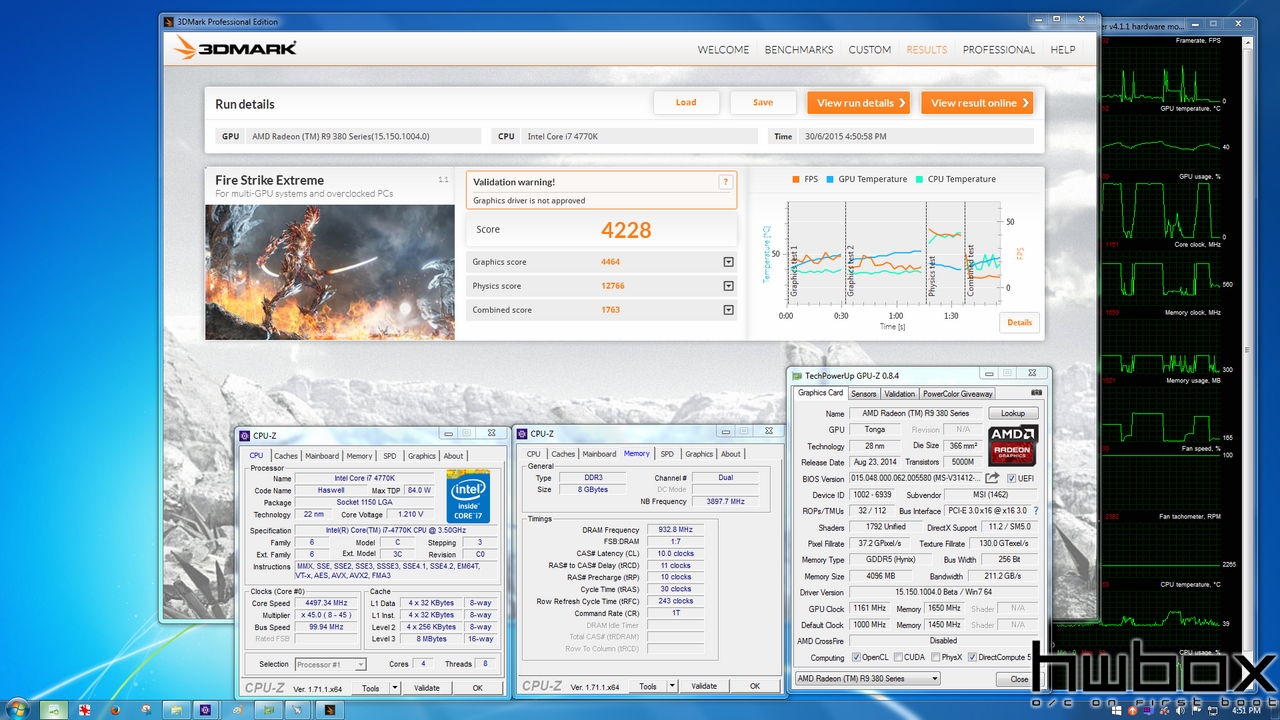Switch to 3DMark orange taskbar icon
The width and height of the screenshot is (1280, 720).
[329, 709]
